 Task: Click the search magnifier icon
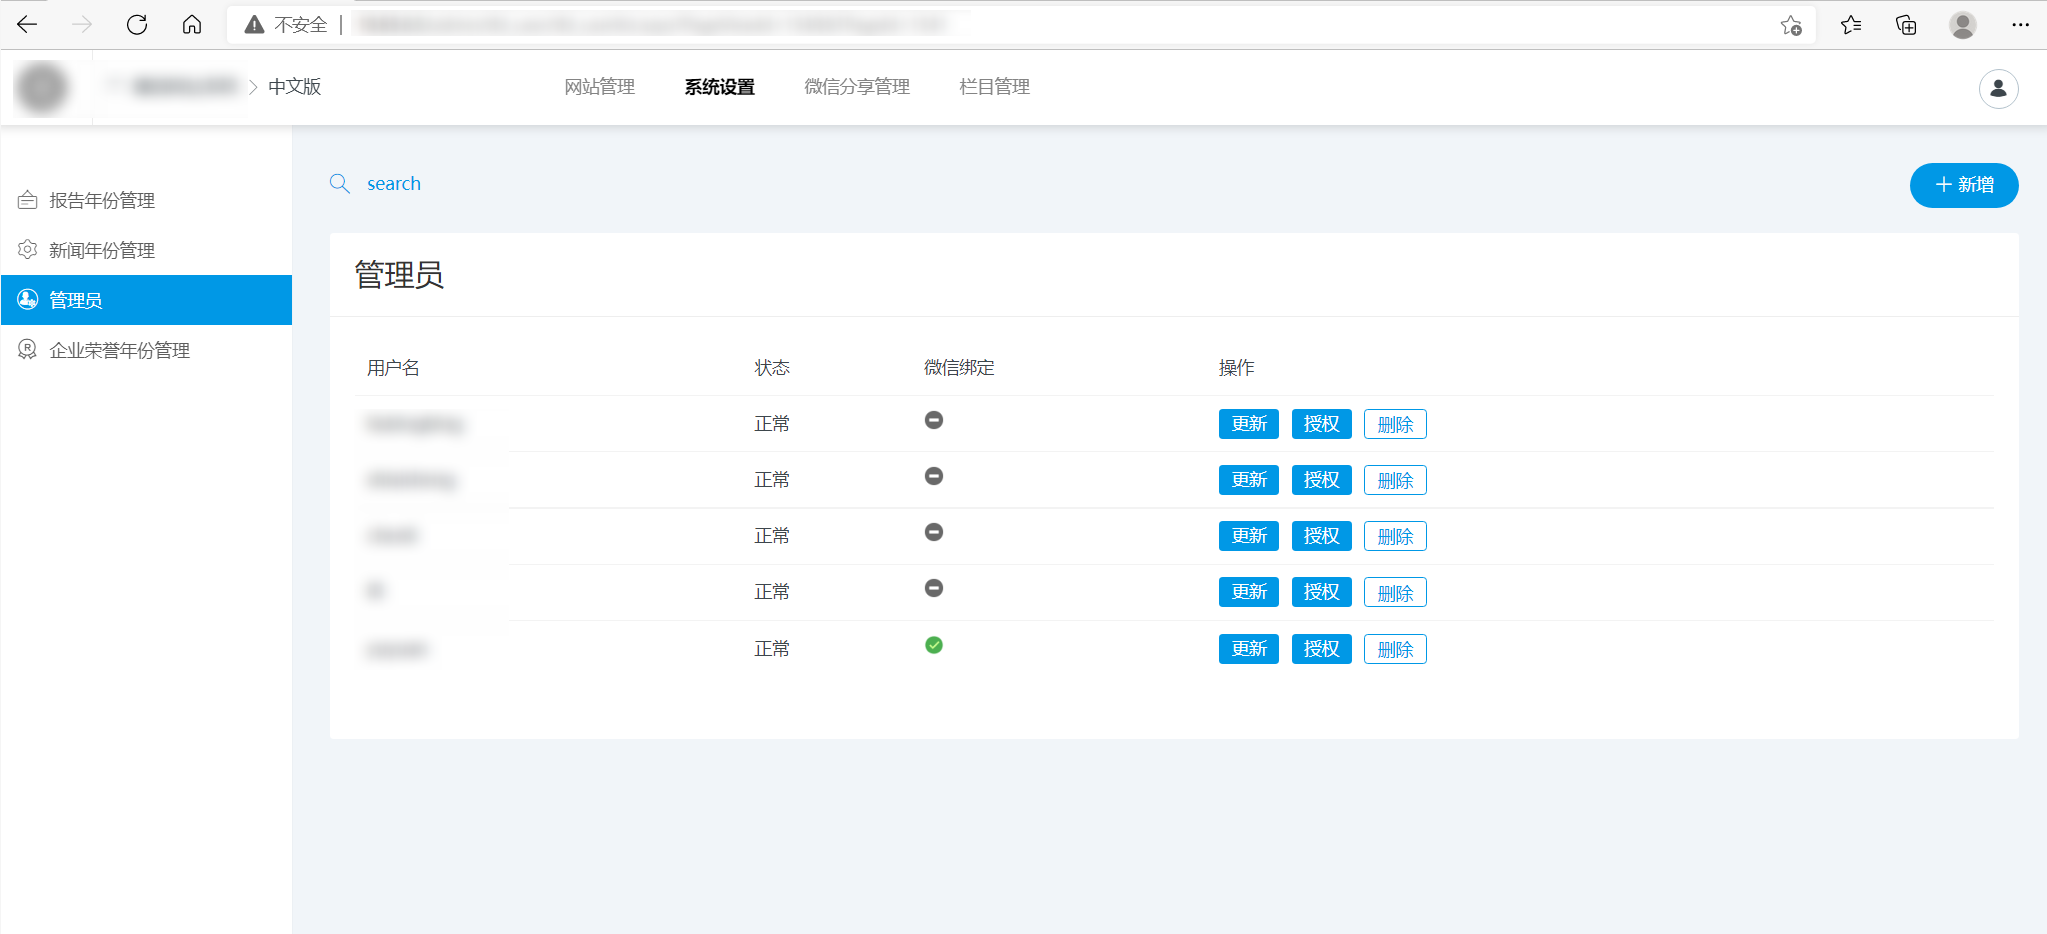[340, 184]
